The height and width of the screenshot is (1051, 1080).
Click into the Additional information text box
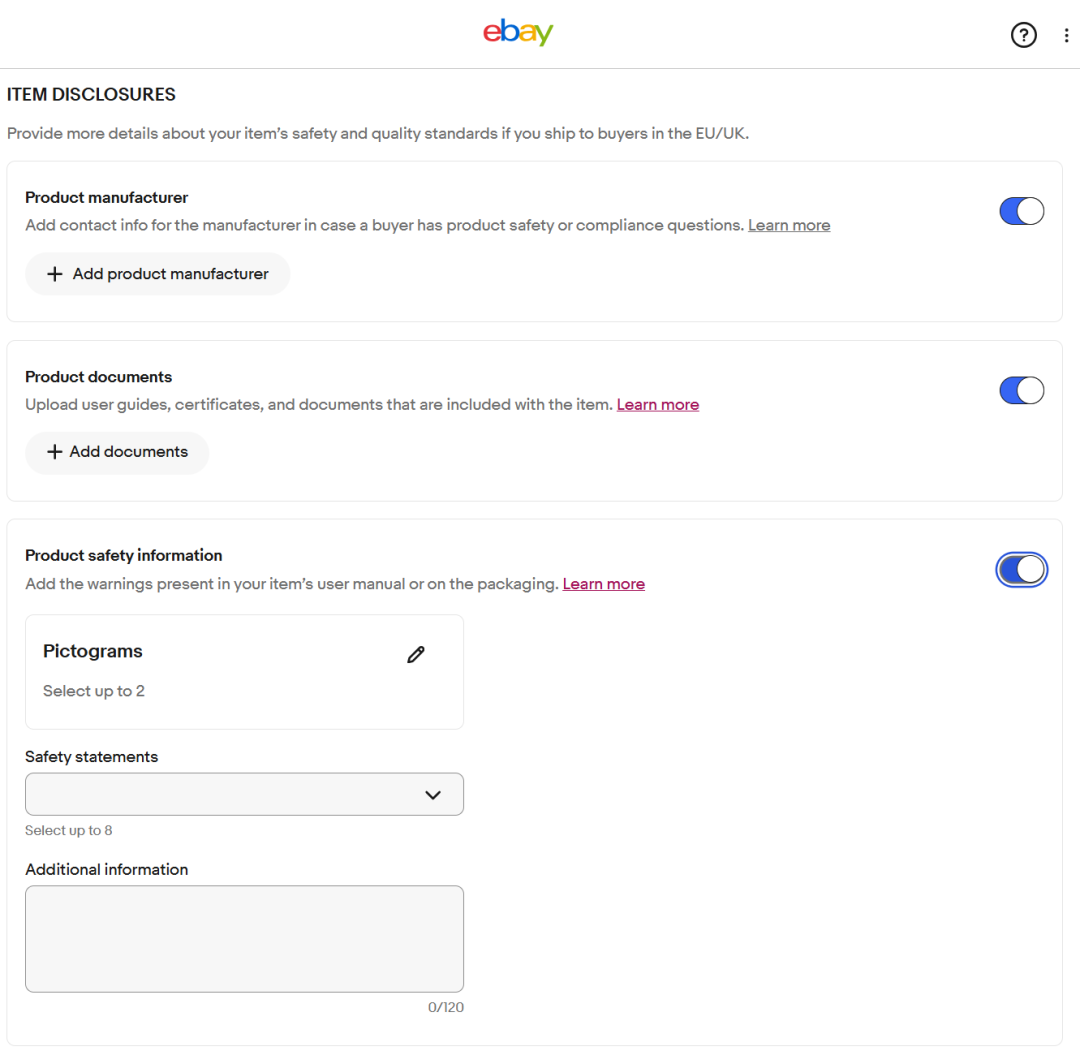[244, 938]
